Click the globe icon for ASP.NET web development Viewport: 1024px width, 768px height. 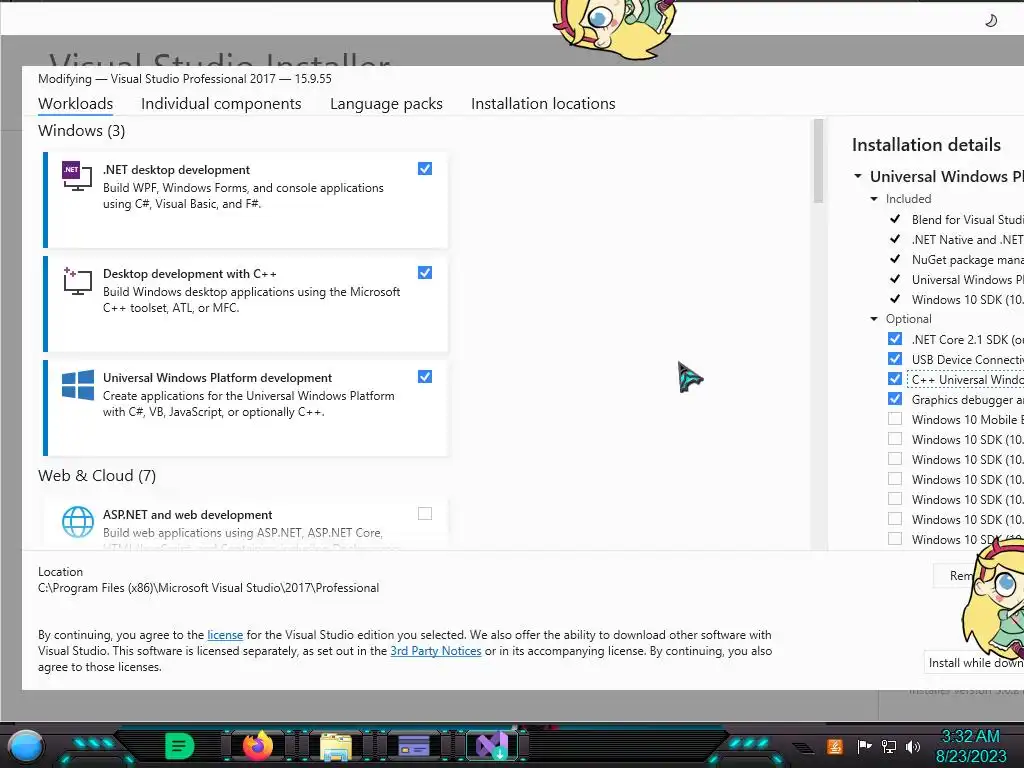click(x=78, y=522)
